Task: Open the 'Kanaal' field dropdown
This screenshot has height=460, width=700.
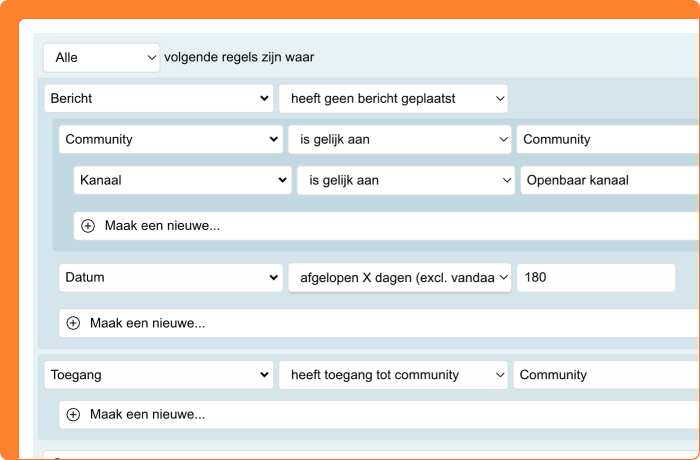Action: point(182,180)
